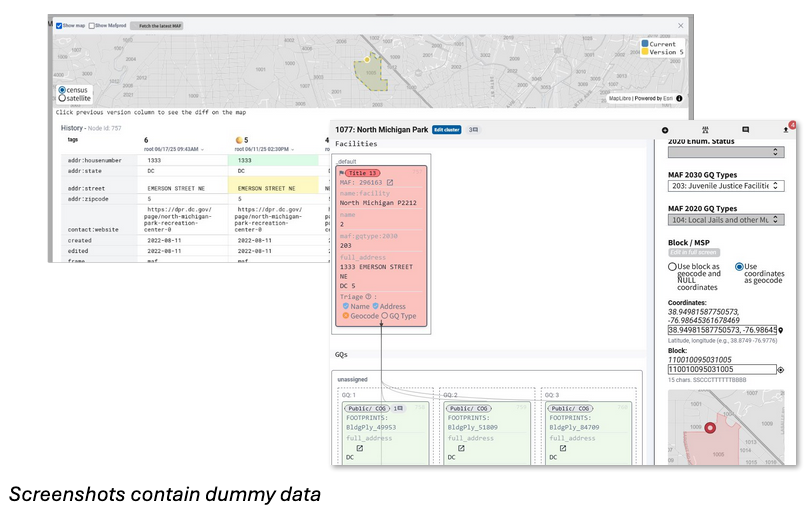The width and height of the screenshot is (809, 515).
Task: Click Public/ COG tag in GQ 3
Action: point(569,408)
